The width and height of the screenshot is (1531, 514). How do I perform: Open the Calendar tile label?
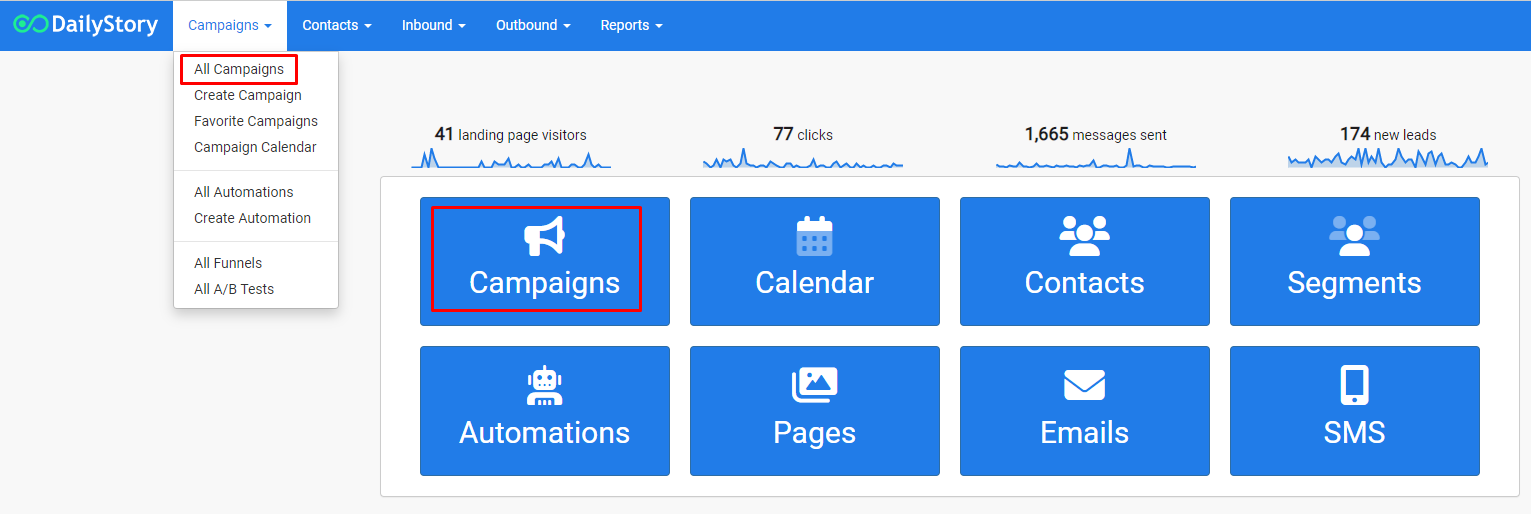click(x=814, y=283)
